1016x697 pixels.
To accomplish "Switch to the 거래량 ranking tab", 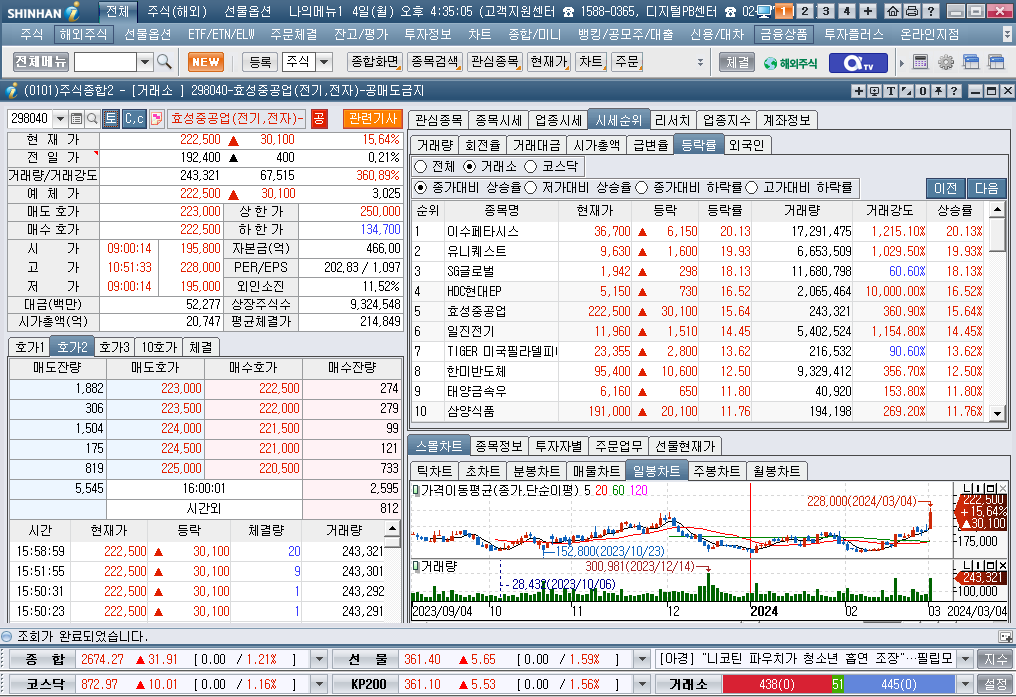I will coord(435,145).
